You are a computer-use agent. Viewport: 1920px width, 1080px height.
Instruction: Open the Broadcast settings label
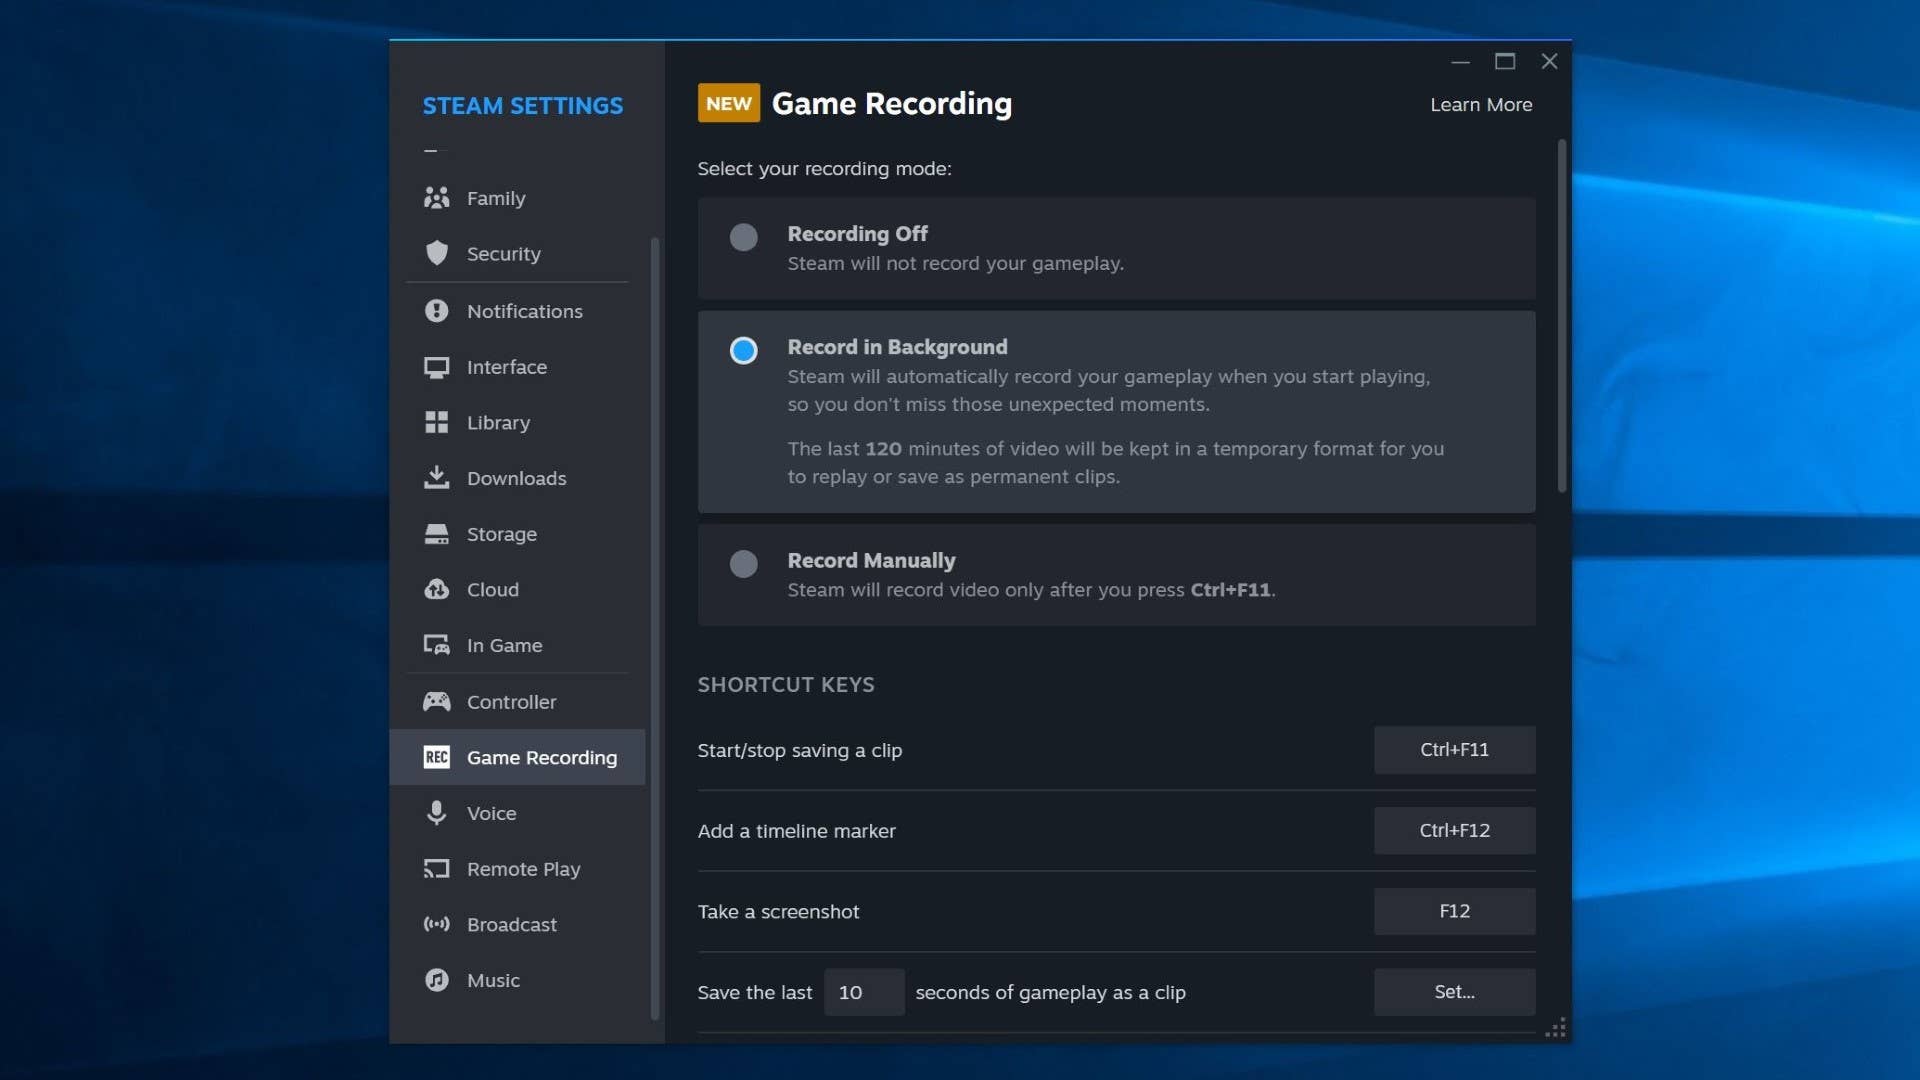[511, 924]
